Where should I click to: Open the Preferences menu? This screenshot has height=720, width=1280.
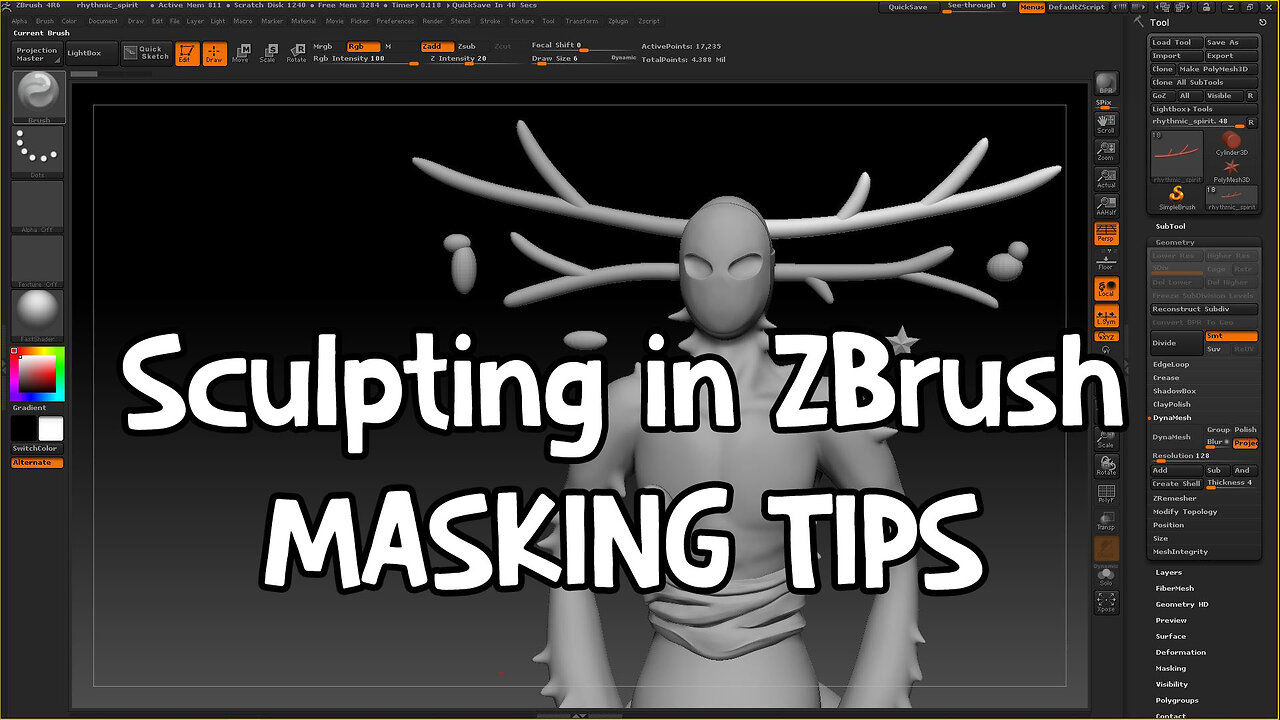(x=395, y=21)
